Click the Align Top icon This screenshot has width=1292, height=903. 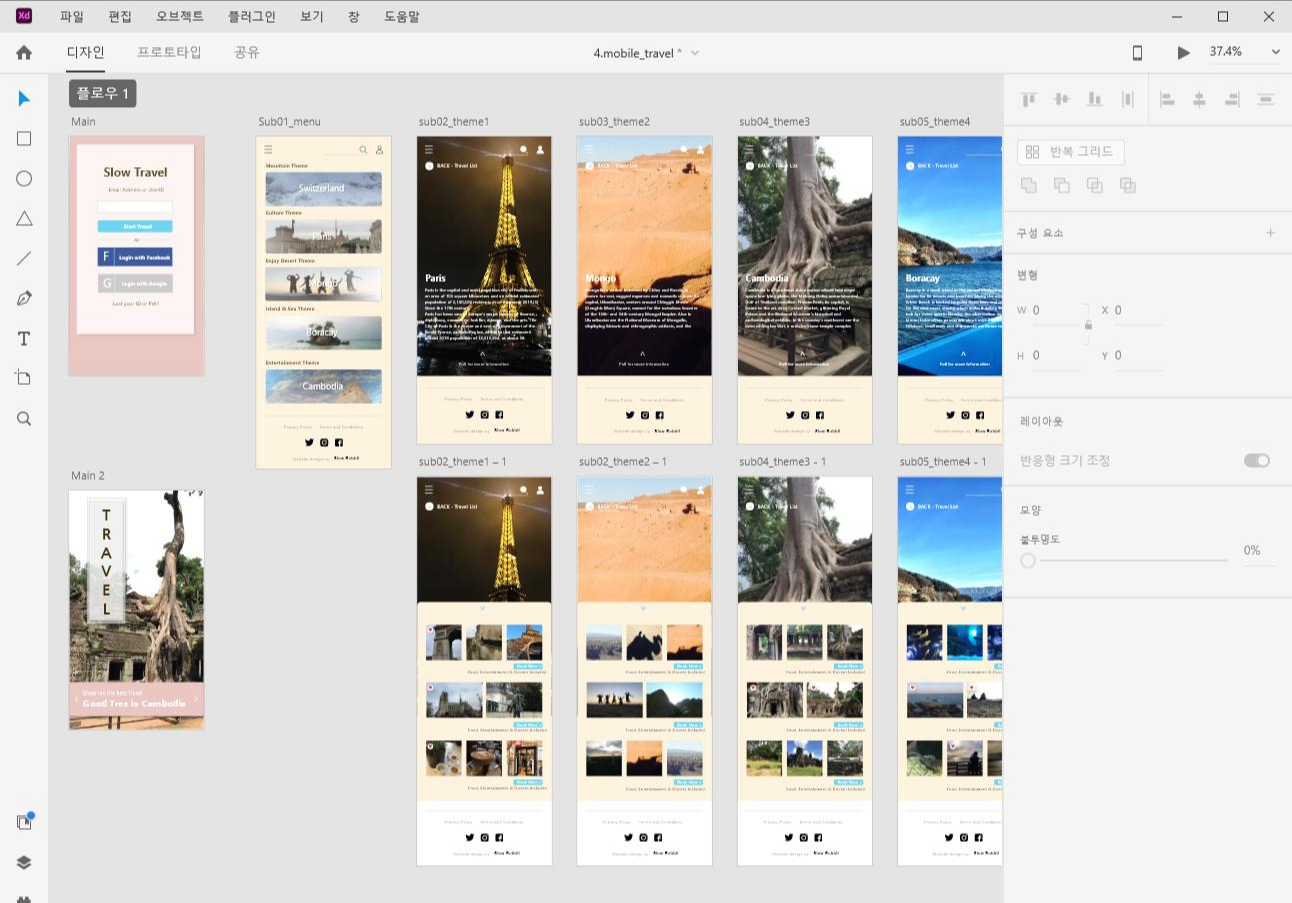[x=1028, y=99]
